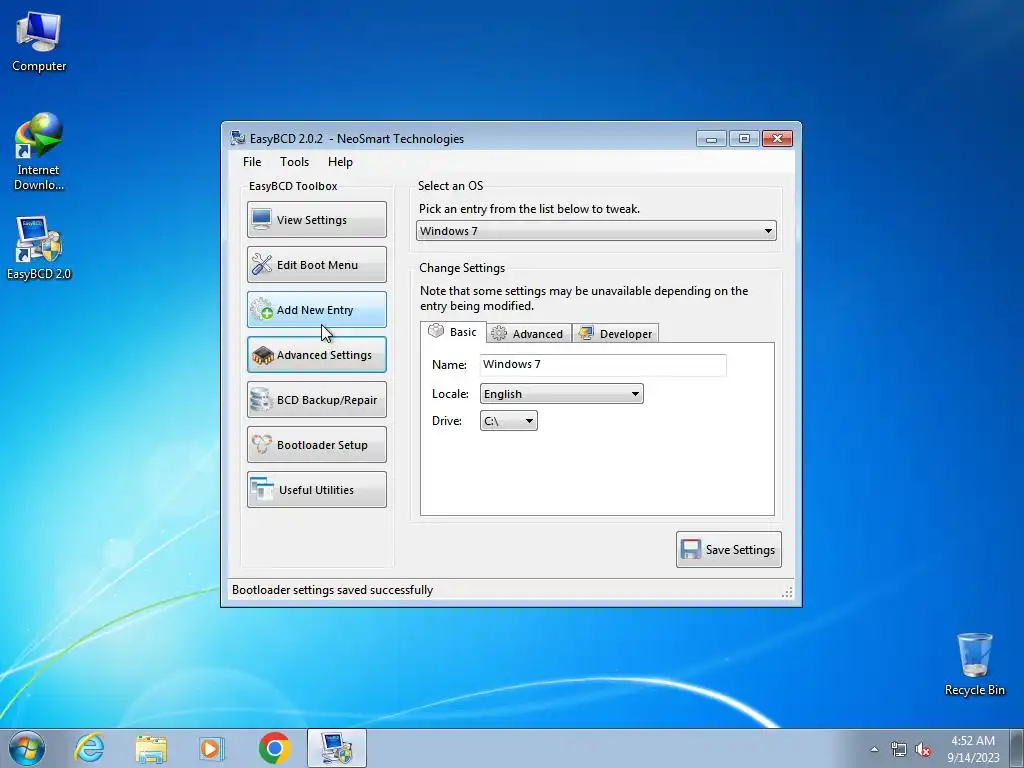Viewport: 1024px width, 768px height.
Task: Open Bootloader Setup
Action: 317,445
